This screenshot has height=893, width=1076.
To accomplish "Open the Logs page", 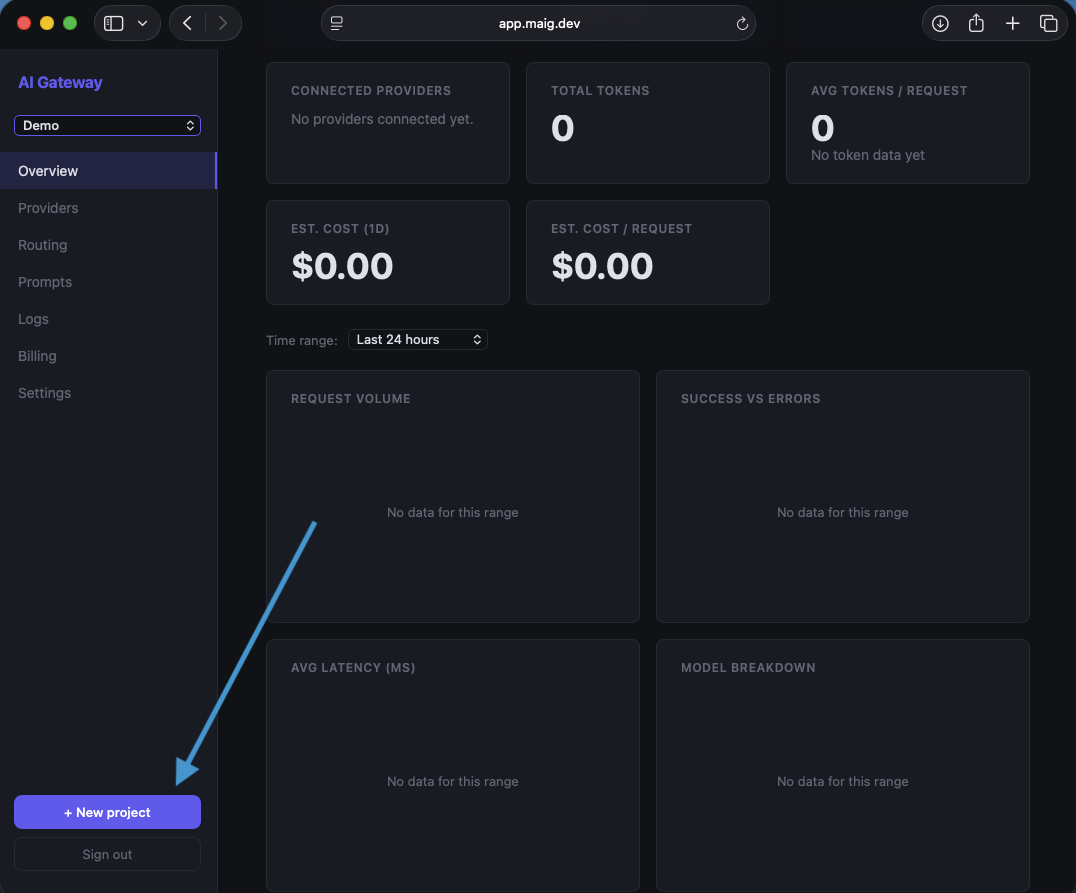I will [33, 319].
